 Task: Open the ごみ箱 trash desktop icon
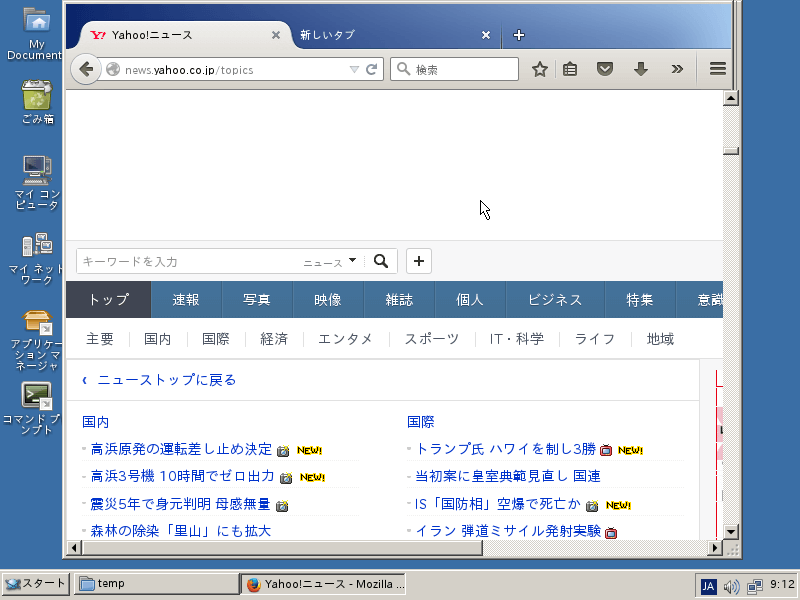click(x=37, y=103)
